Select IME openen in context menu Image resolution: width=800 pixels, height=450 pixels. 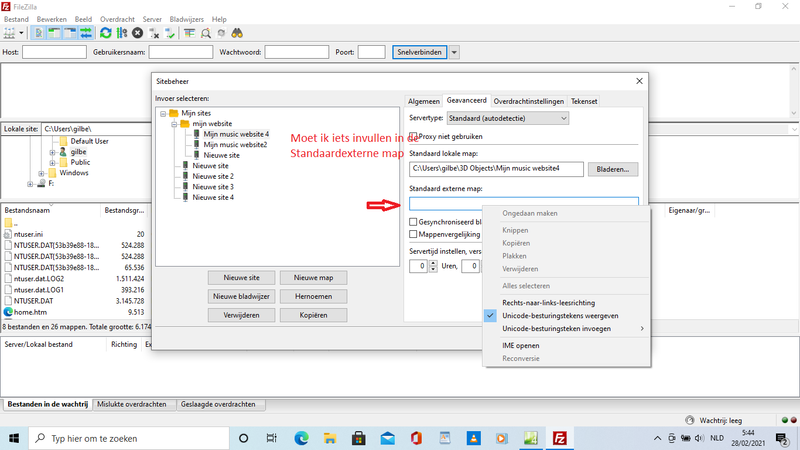(x=566, y=345)
